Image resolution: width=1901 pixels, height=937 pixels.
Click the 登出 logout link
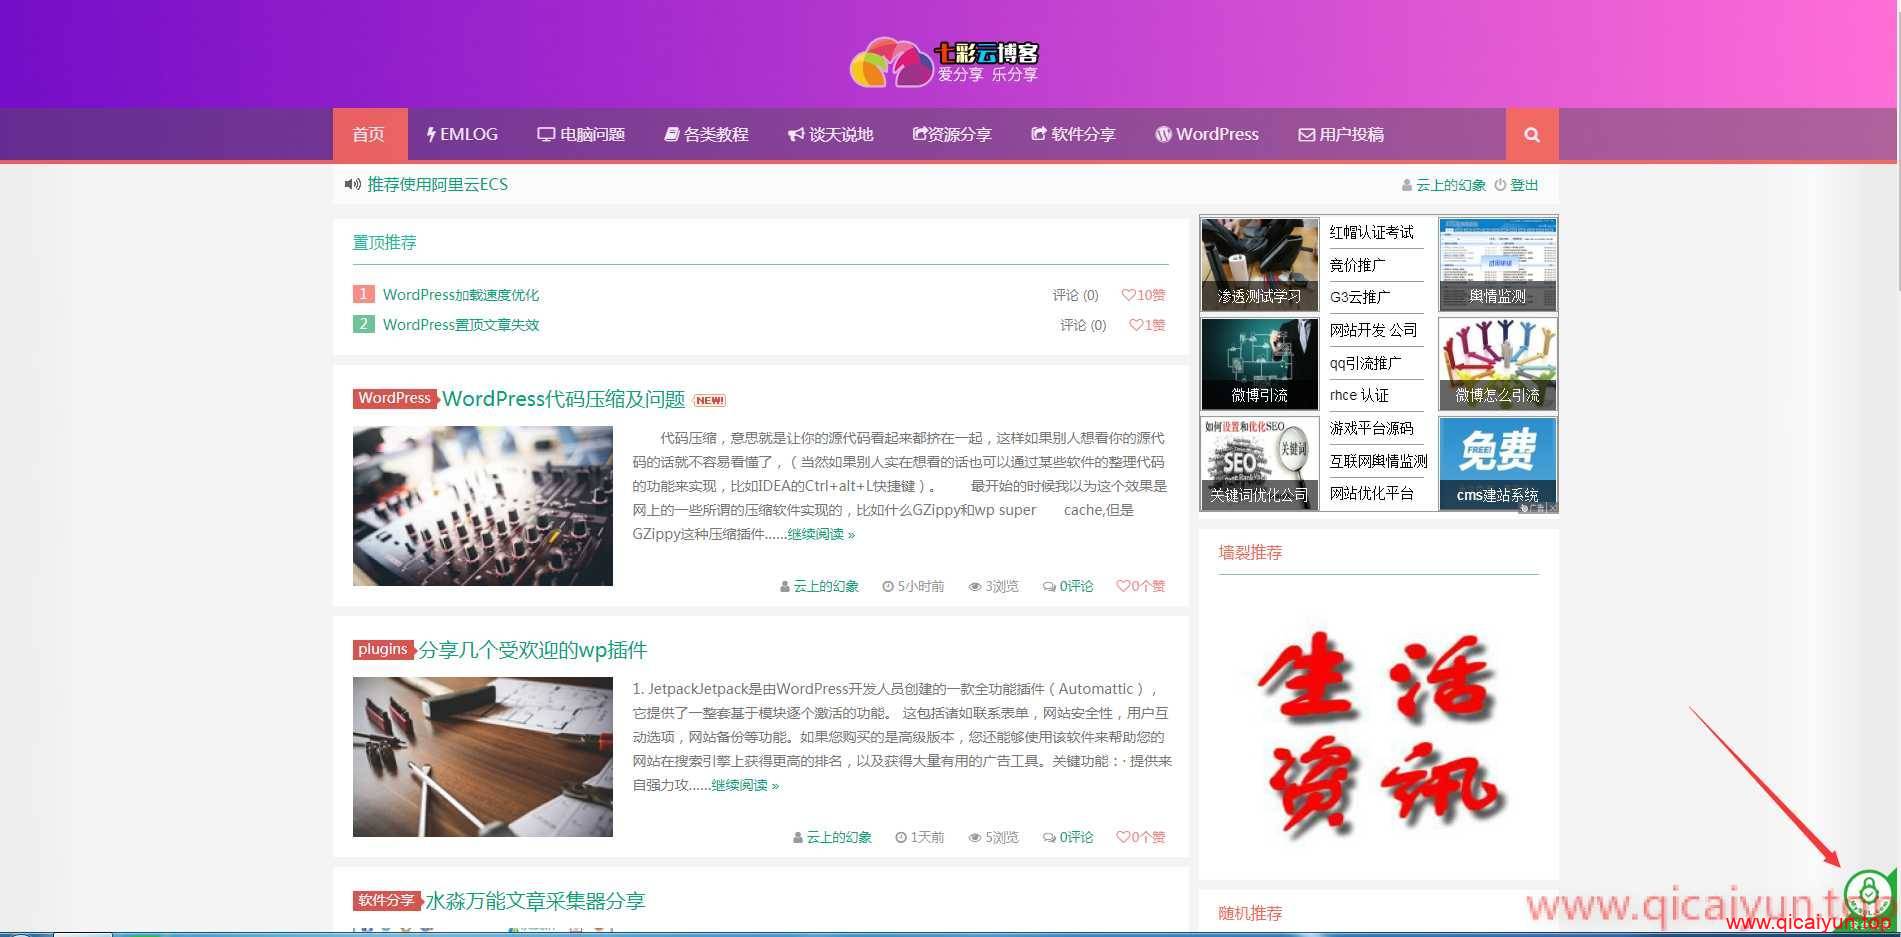coord(1523,185)
